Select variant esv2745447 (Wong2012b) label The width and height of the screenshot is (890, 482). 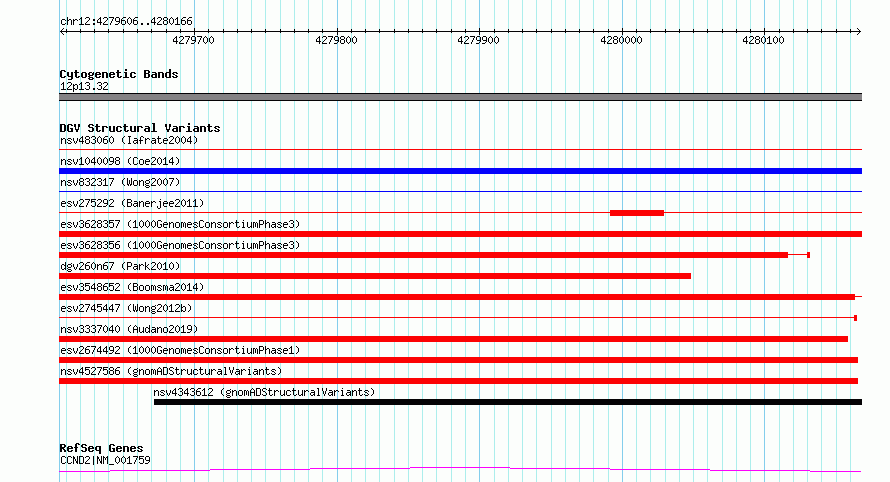126,308
